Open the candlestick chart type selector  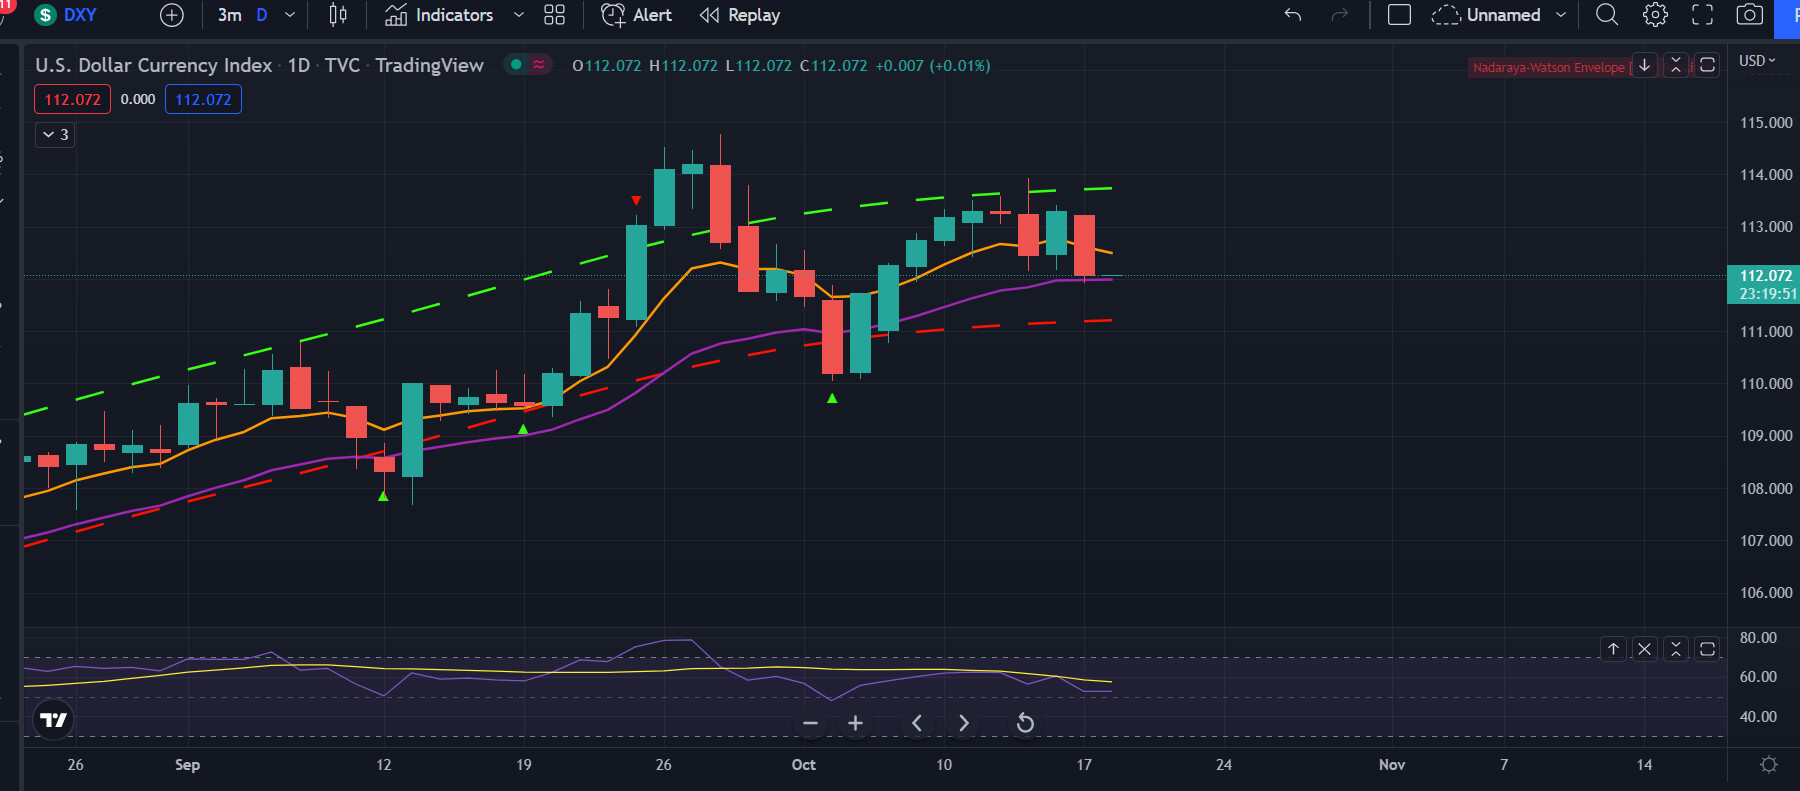[x=338, y=15]
